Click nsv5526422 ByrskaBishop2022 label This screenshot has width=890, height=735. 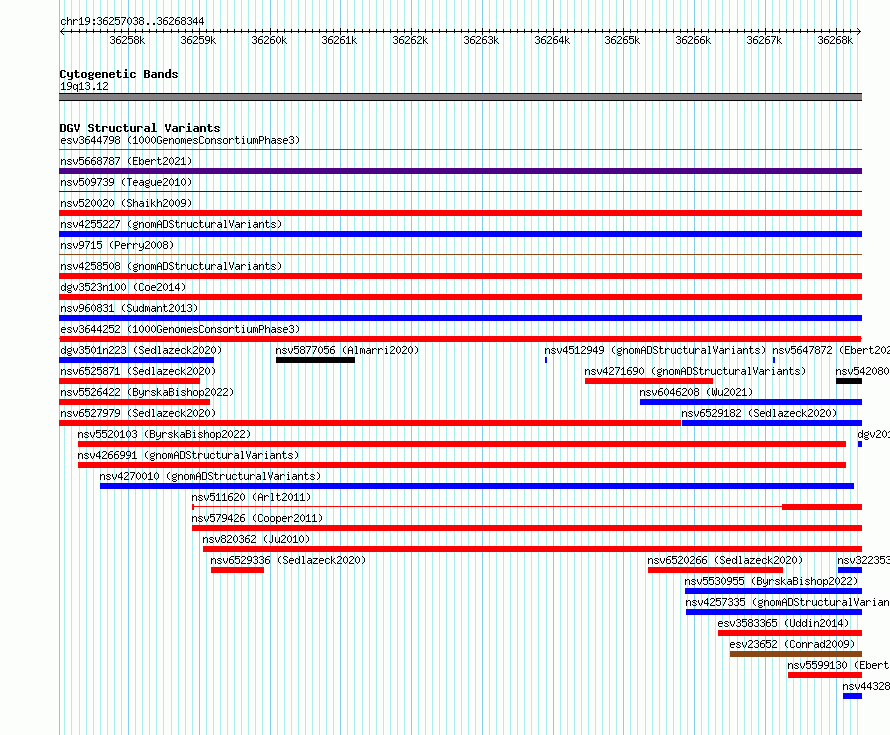(147, 392)
